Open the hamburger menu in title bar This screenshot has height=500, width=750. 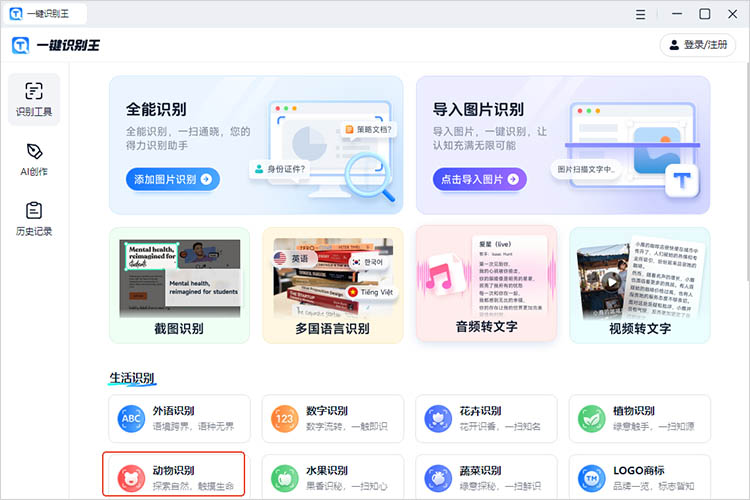point(640,14)
